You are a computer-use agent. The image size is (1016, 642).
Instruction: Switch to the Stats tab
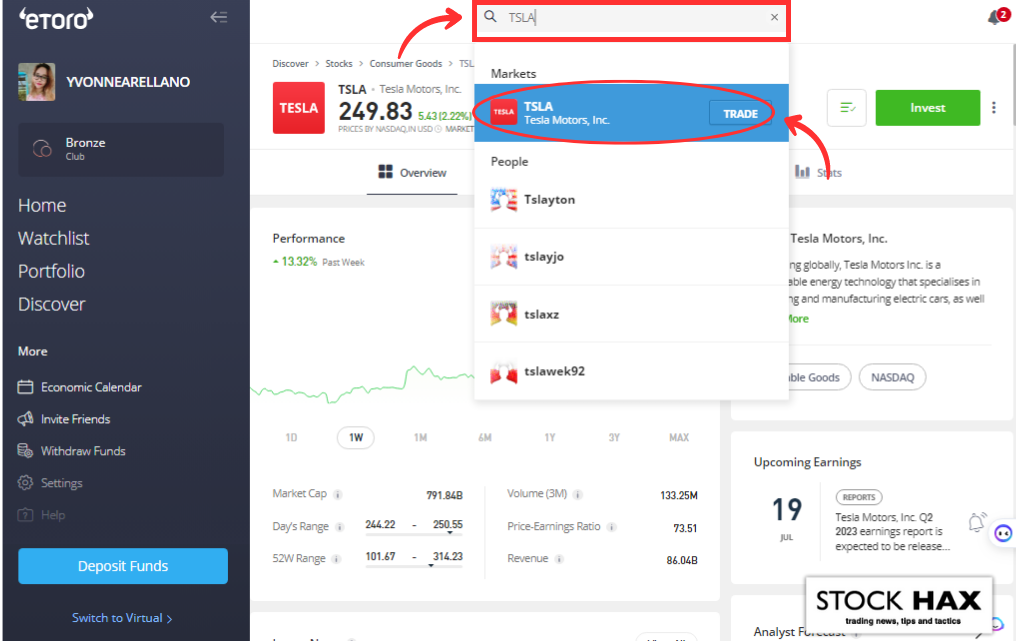point(818,173)
